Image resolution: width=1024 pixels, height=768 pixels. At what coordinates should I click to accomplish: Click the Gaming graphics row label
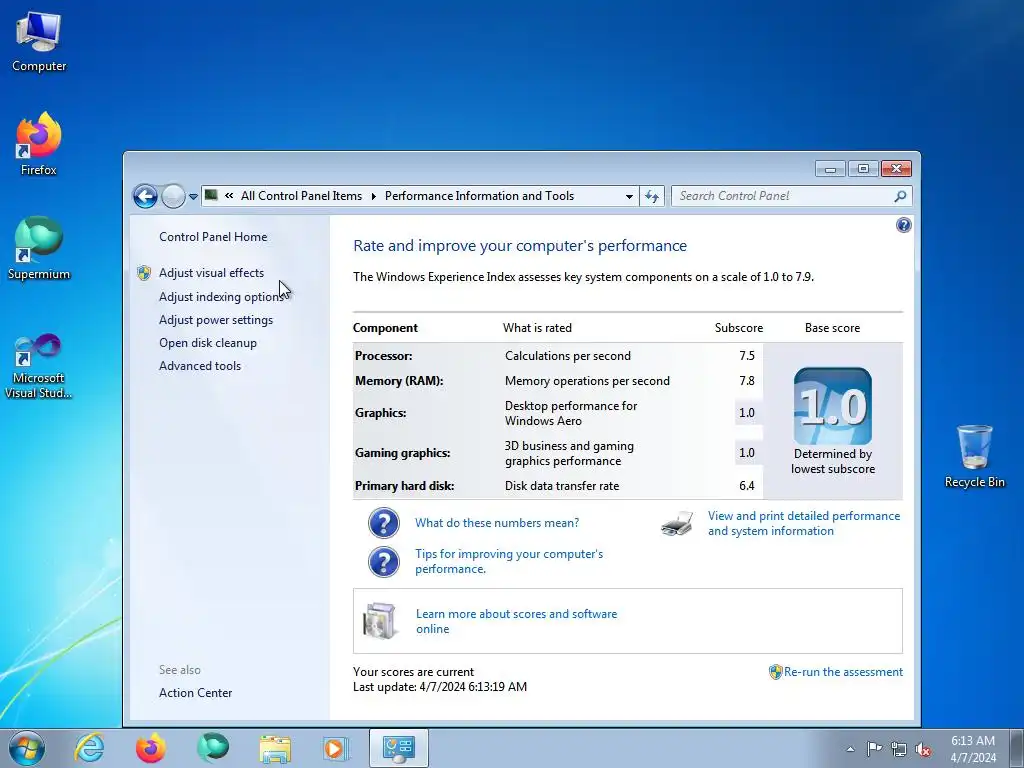tap(402, 453)
